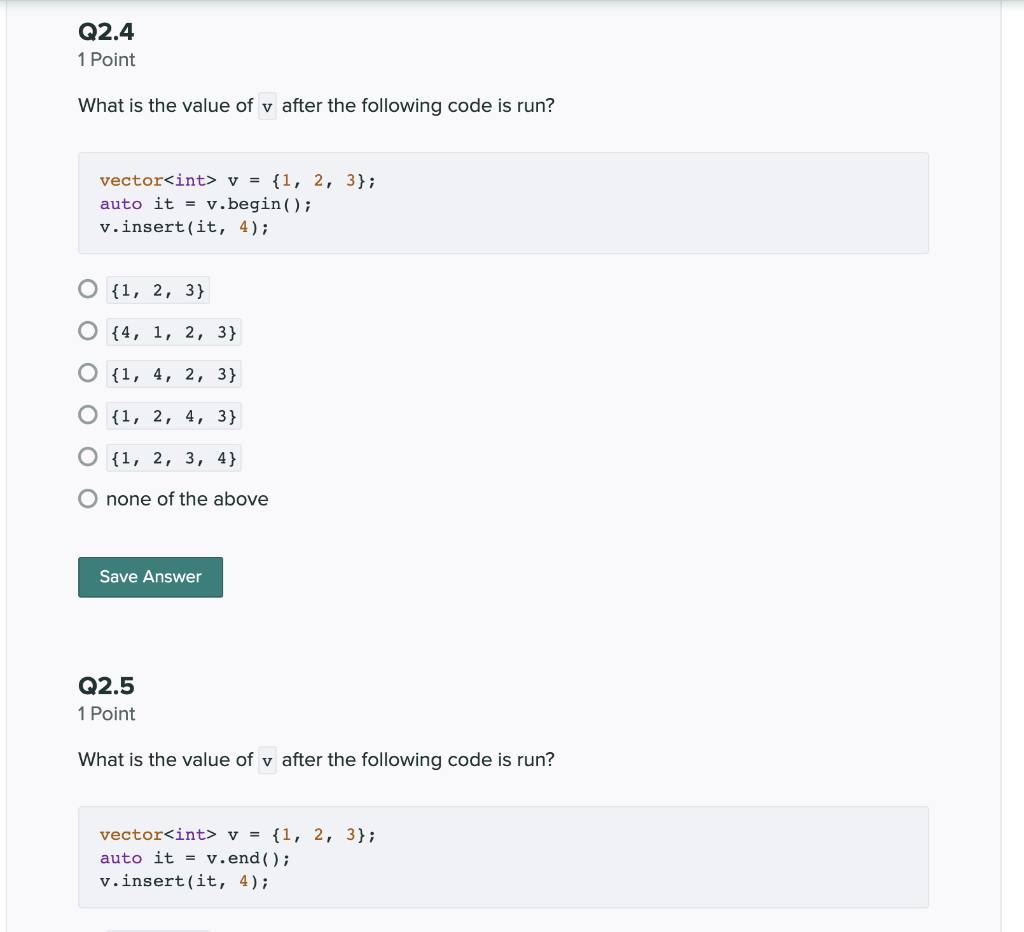Select the 'none of the above' option
1024x932 pixels.
(x=88, y=498)
